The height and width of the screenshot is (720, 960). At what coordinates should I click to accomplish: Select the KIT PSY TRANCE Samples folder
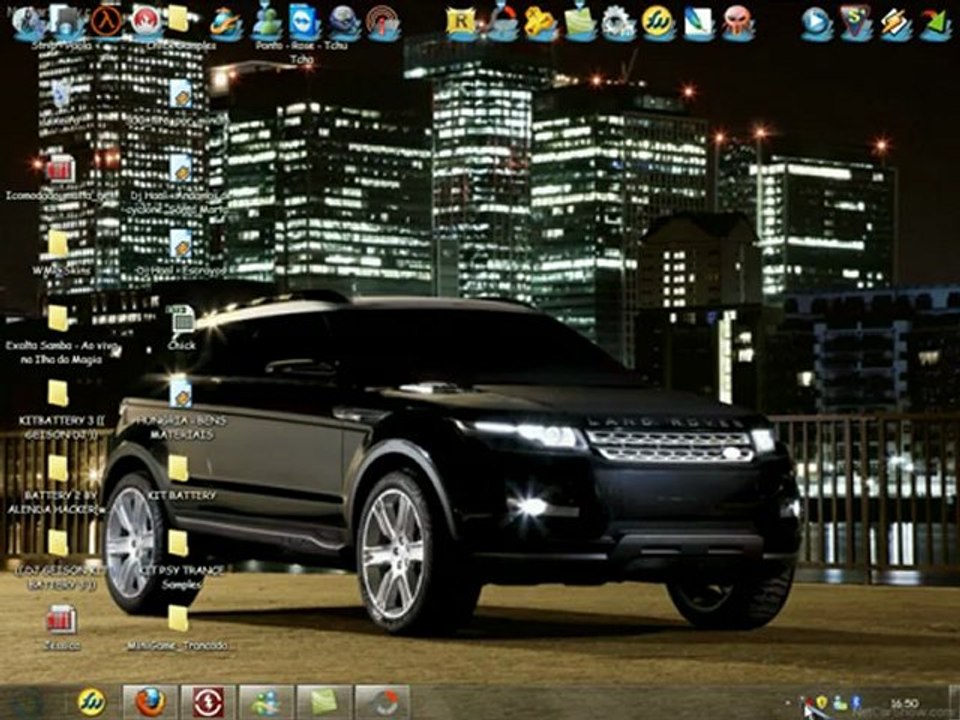click(x=181, y=560)
